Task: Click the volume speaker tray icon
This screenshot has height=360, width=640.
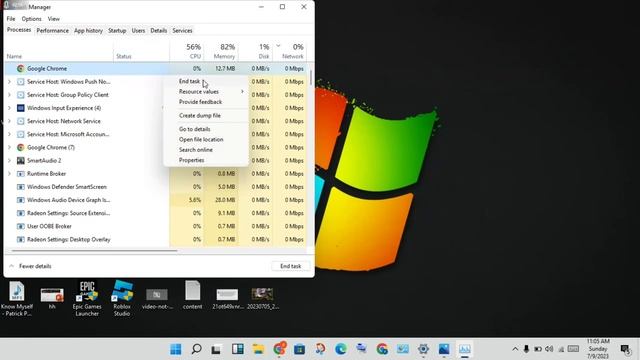Action: pos(549,349)
